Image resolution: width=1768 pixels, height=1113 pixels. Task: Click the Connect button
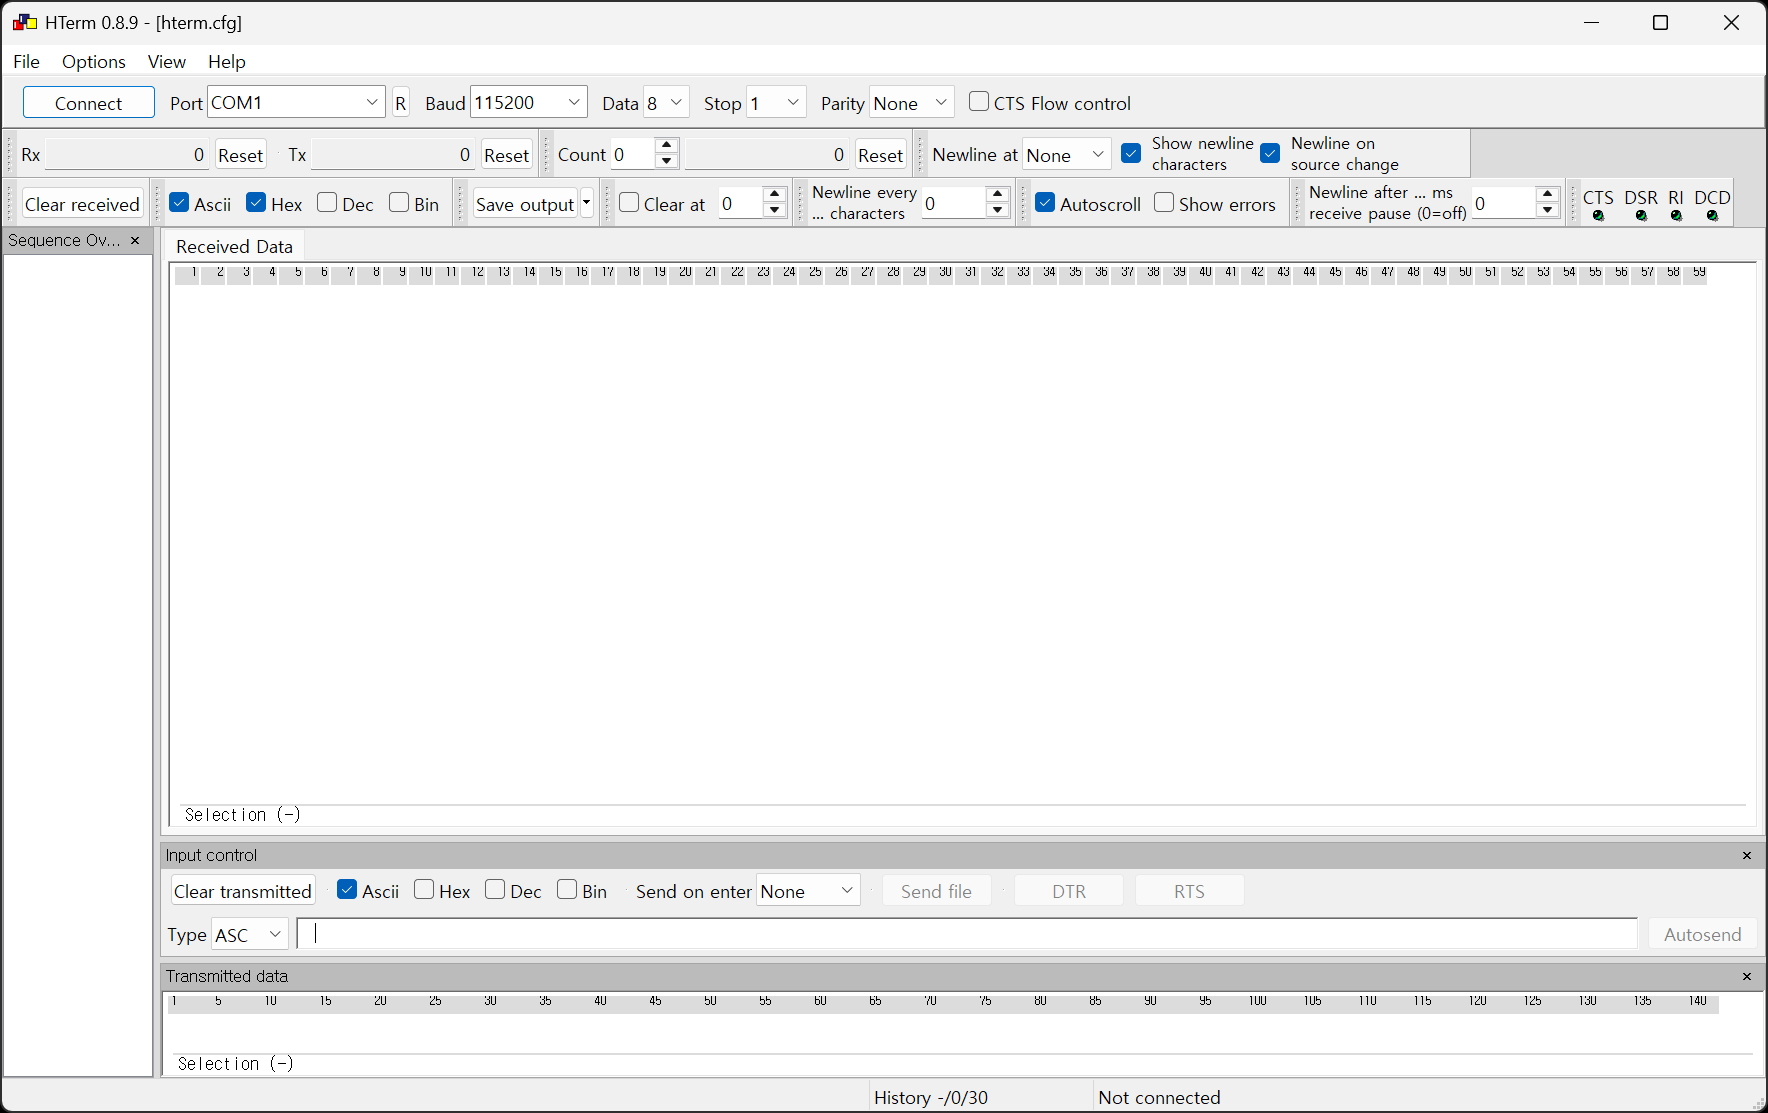[89, 103]
